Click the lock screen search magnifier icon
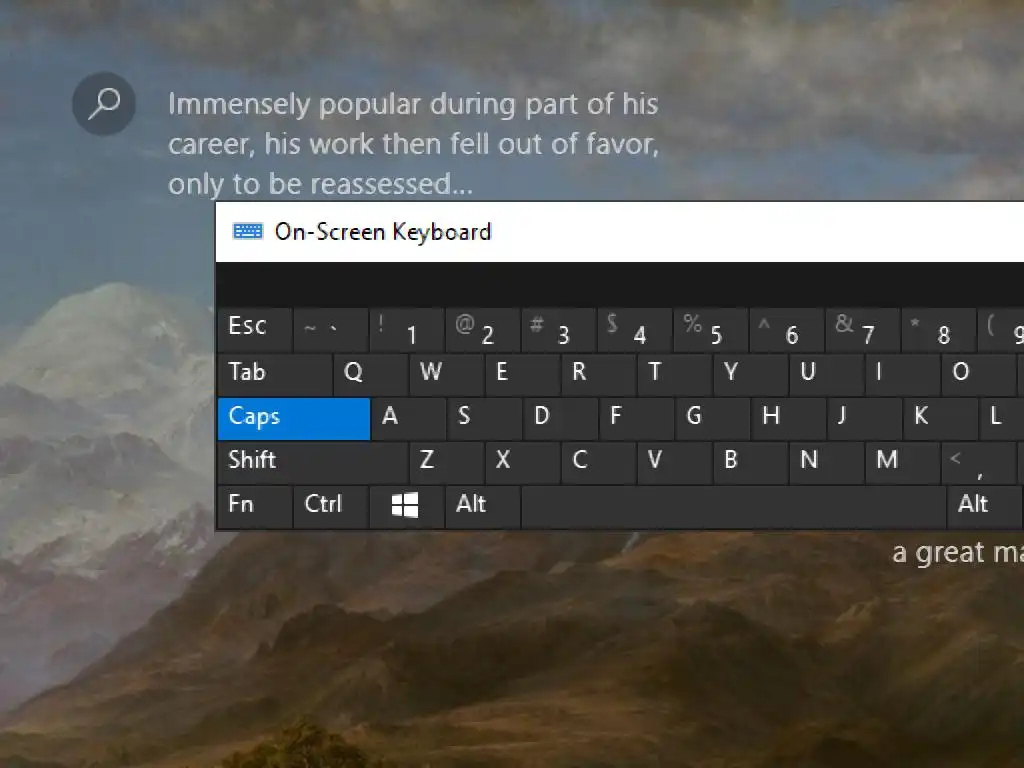Image resolution: width=1024 pixels, height=768 pixels. [x=104, y=104]
